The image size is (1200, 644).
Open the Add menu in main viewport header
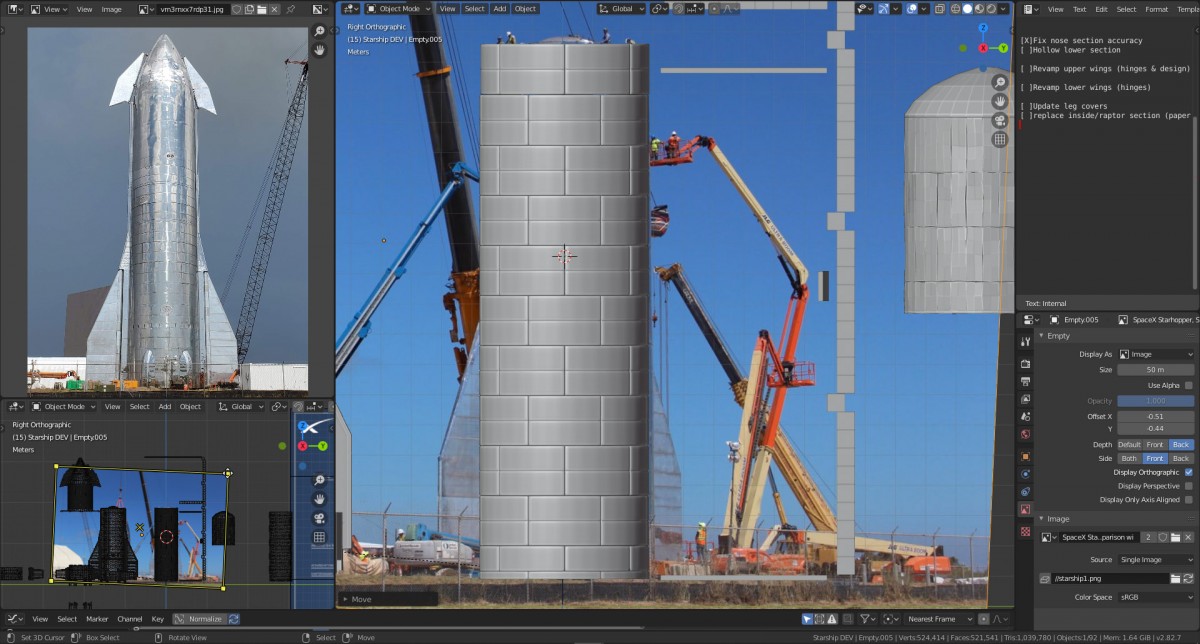(x=499, y=8)
